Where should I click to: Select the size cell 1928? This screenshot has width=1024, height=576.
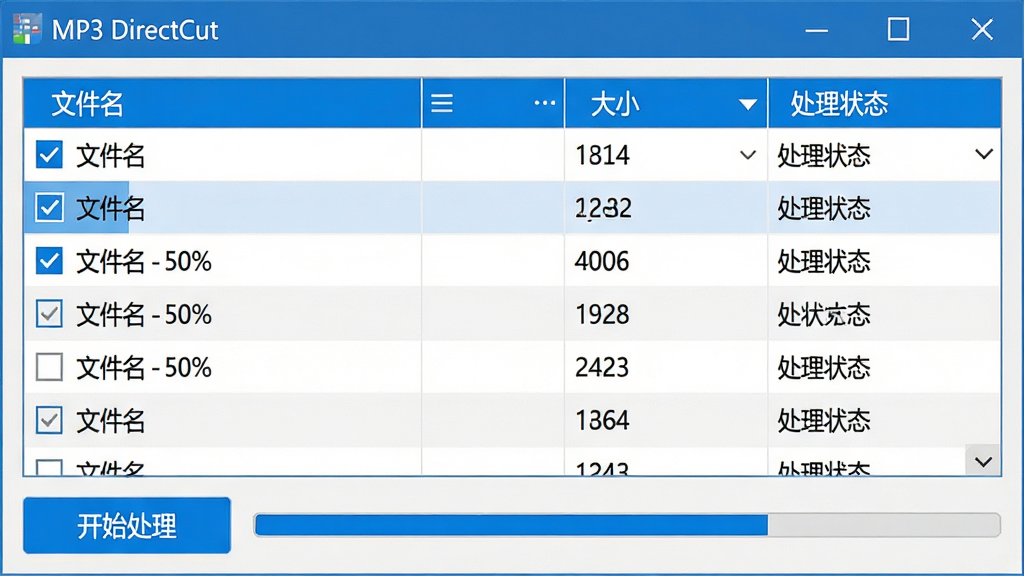pyautogui.click(x=602, y=315)
